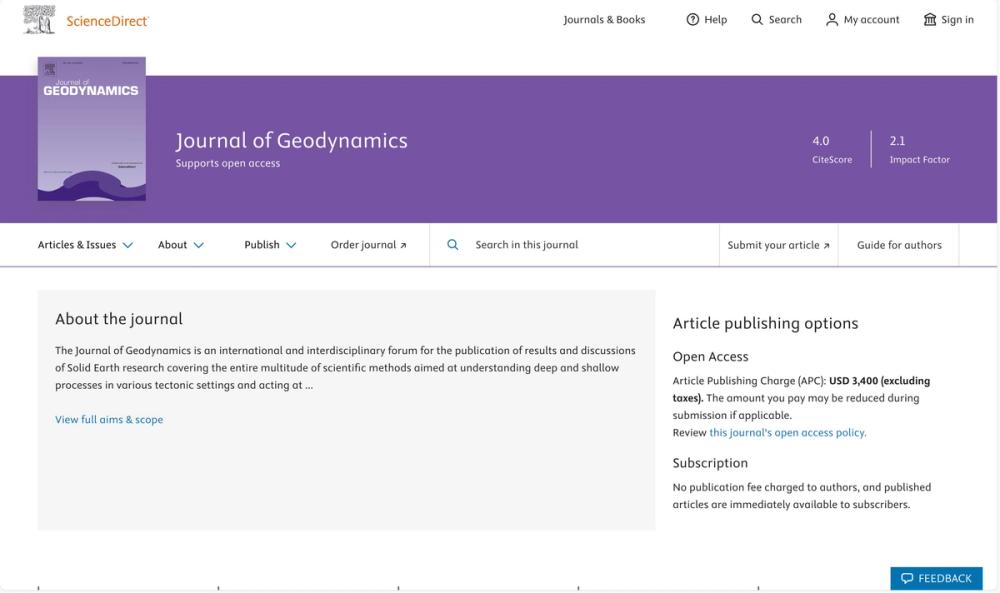Open the Order journal link

pyautogui.click(x=368, y=245)
